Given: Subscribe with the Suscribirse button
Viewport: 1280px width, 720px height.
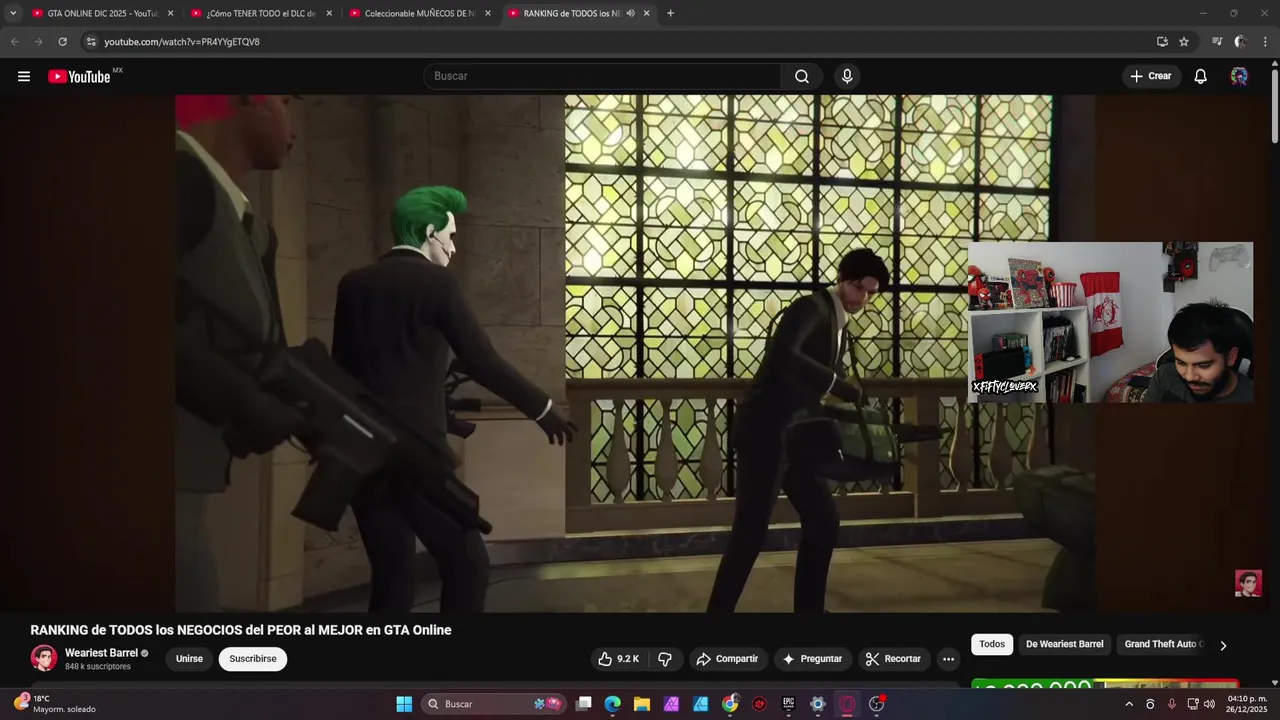Looking at the screenshot, I should coord(253,659).
